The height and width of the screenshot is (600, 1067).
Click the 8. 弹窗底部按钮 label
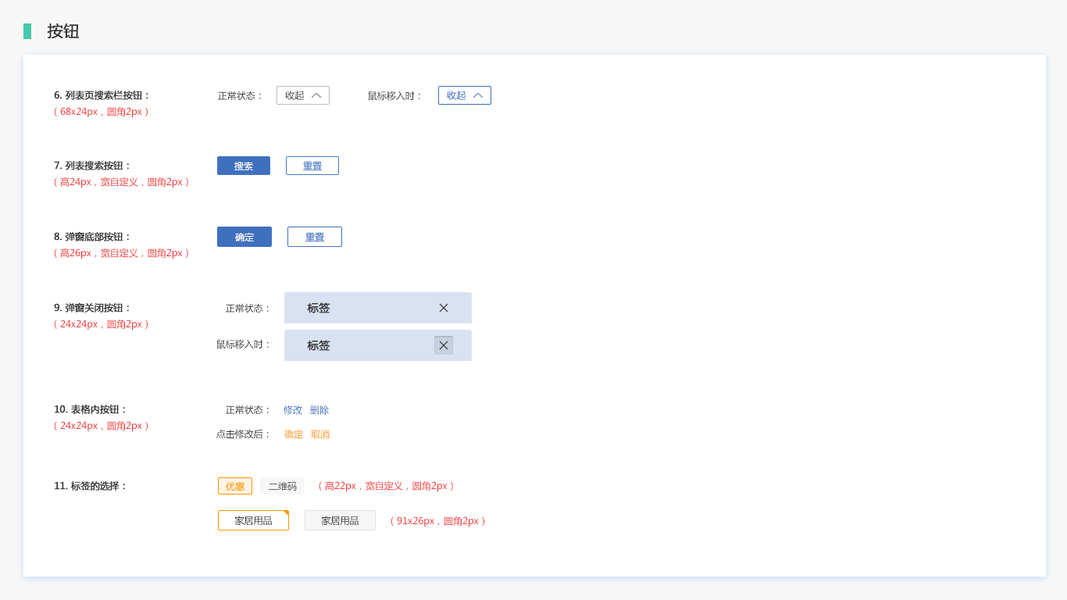[x=92, y=237]
